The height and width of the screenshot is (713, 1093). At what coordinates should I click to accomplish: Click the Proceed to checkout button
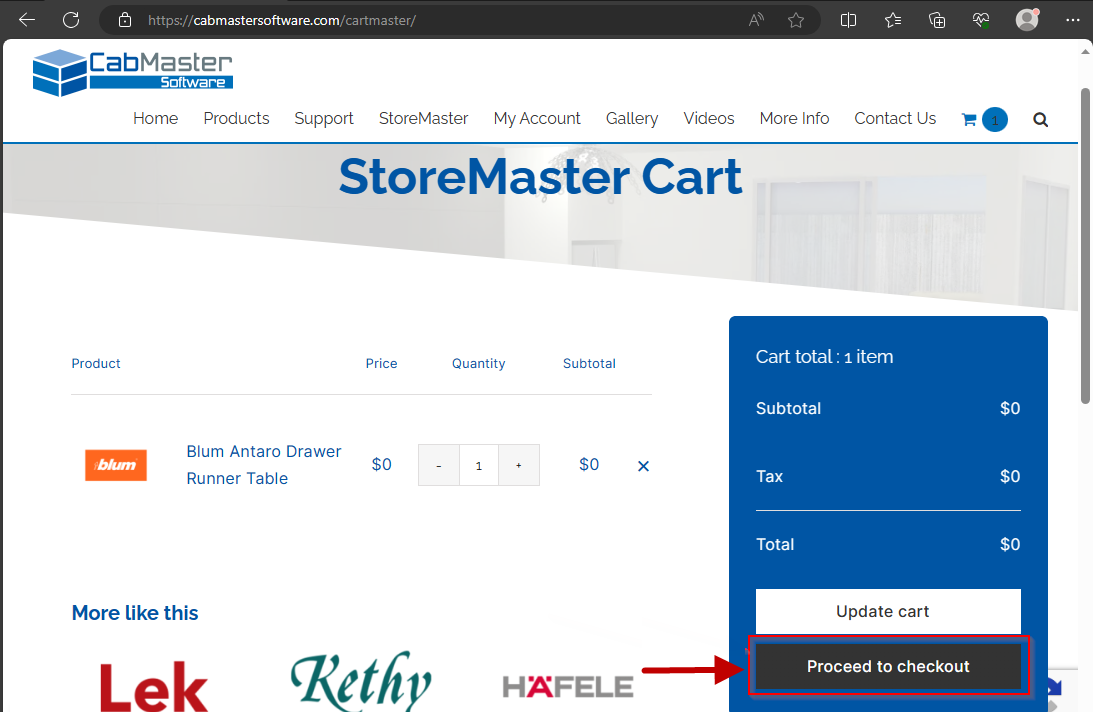click(888, 666)
